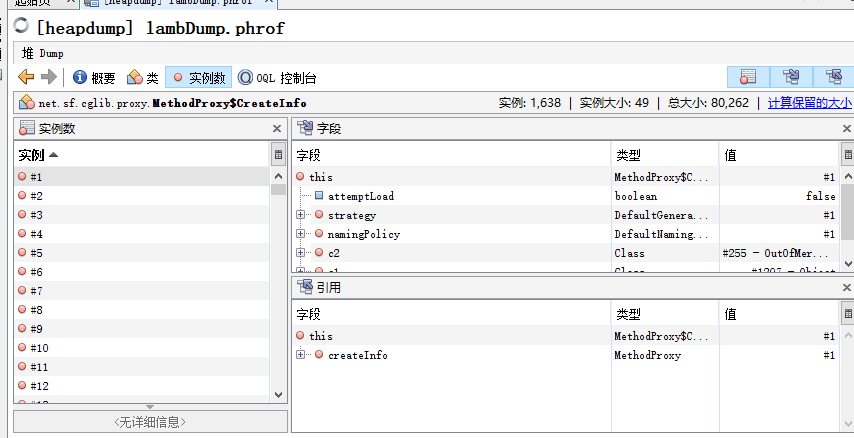Select instance #11 in list
The height and width of the screenshot is (438, 854).
142,367
